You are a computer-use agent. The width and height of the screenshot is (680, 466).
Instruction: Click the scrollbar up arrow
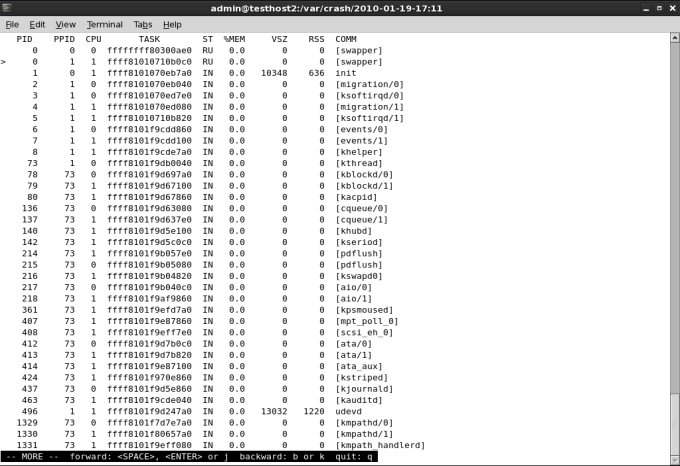[675, 38]
